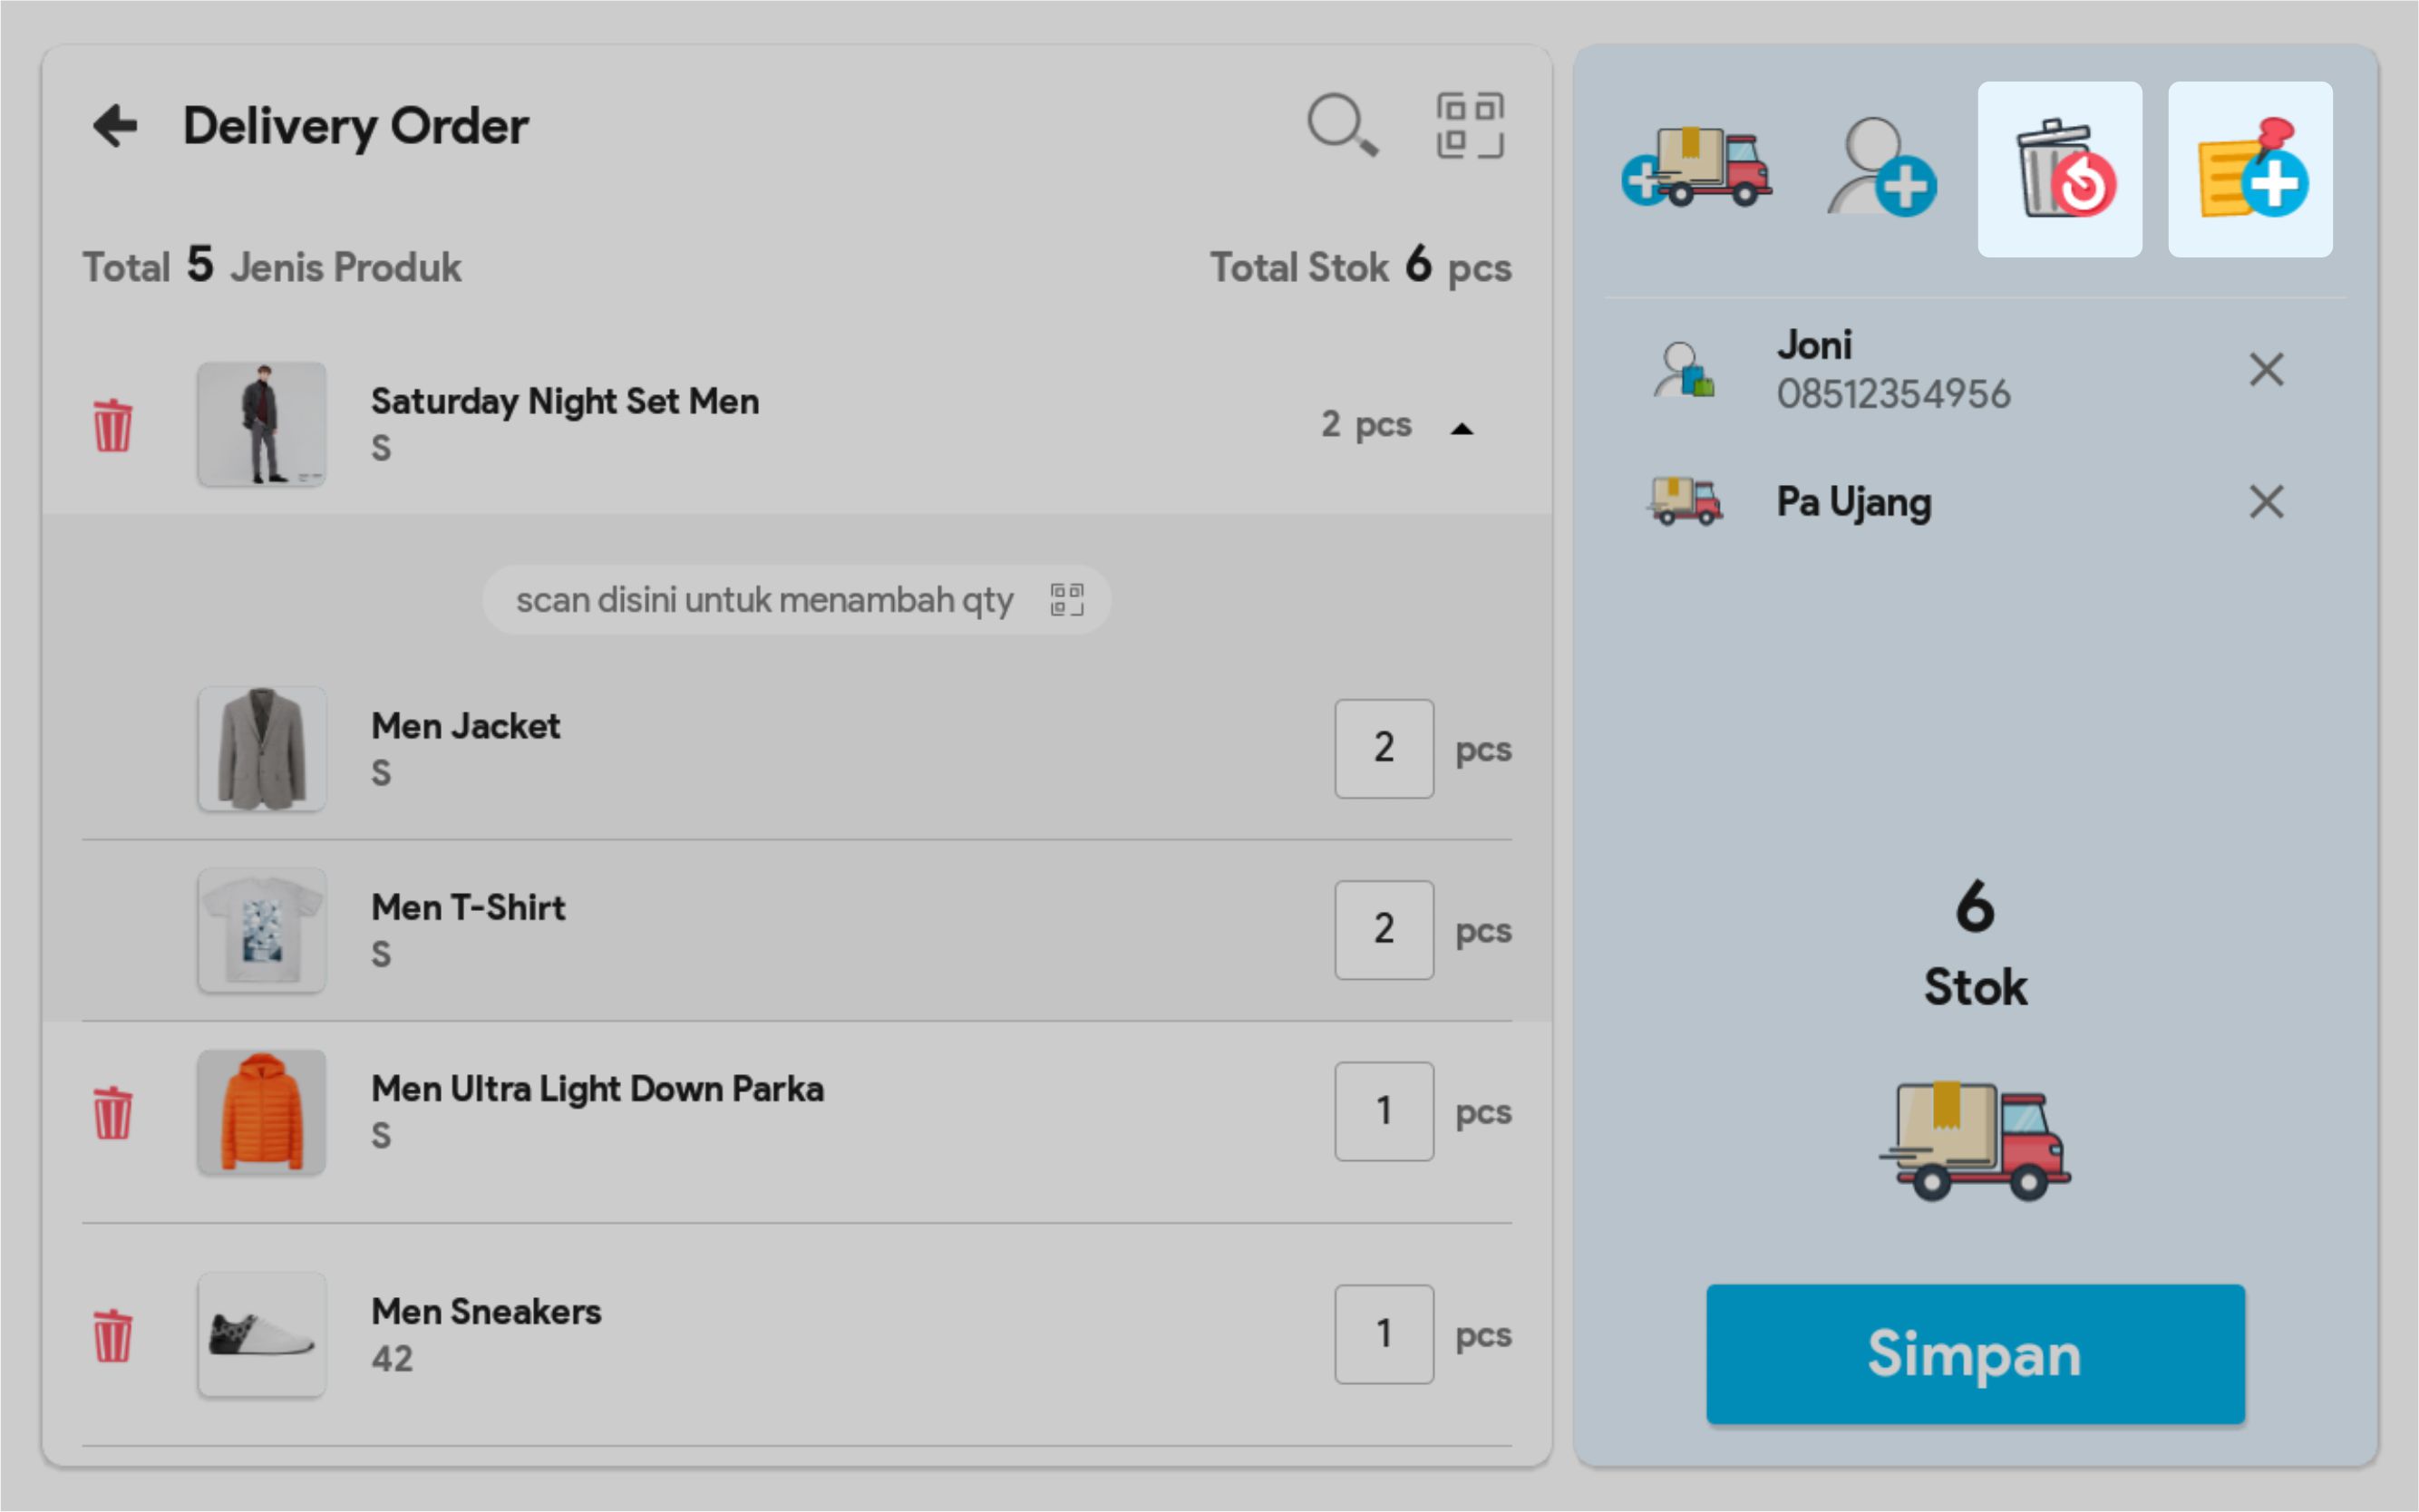
Task: Delete Men Ultra Light Down Parka item
Action: (x=113, y=1112)
